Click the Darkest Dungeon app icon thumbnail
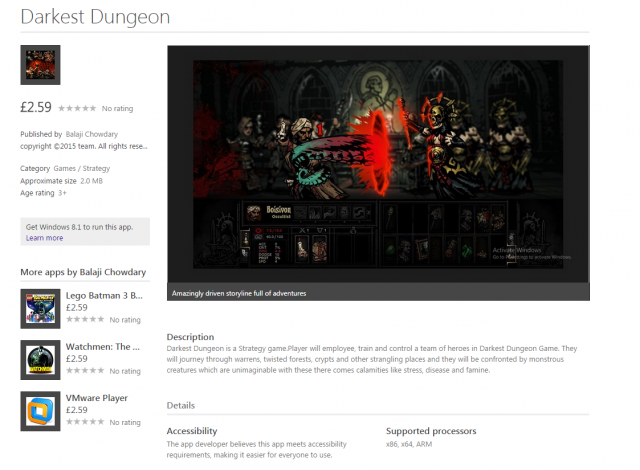The image size is (640, 470). (40, 65)
